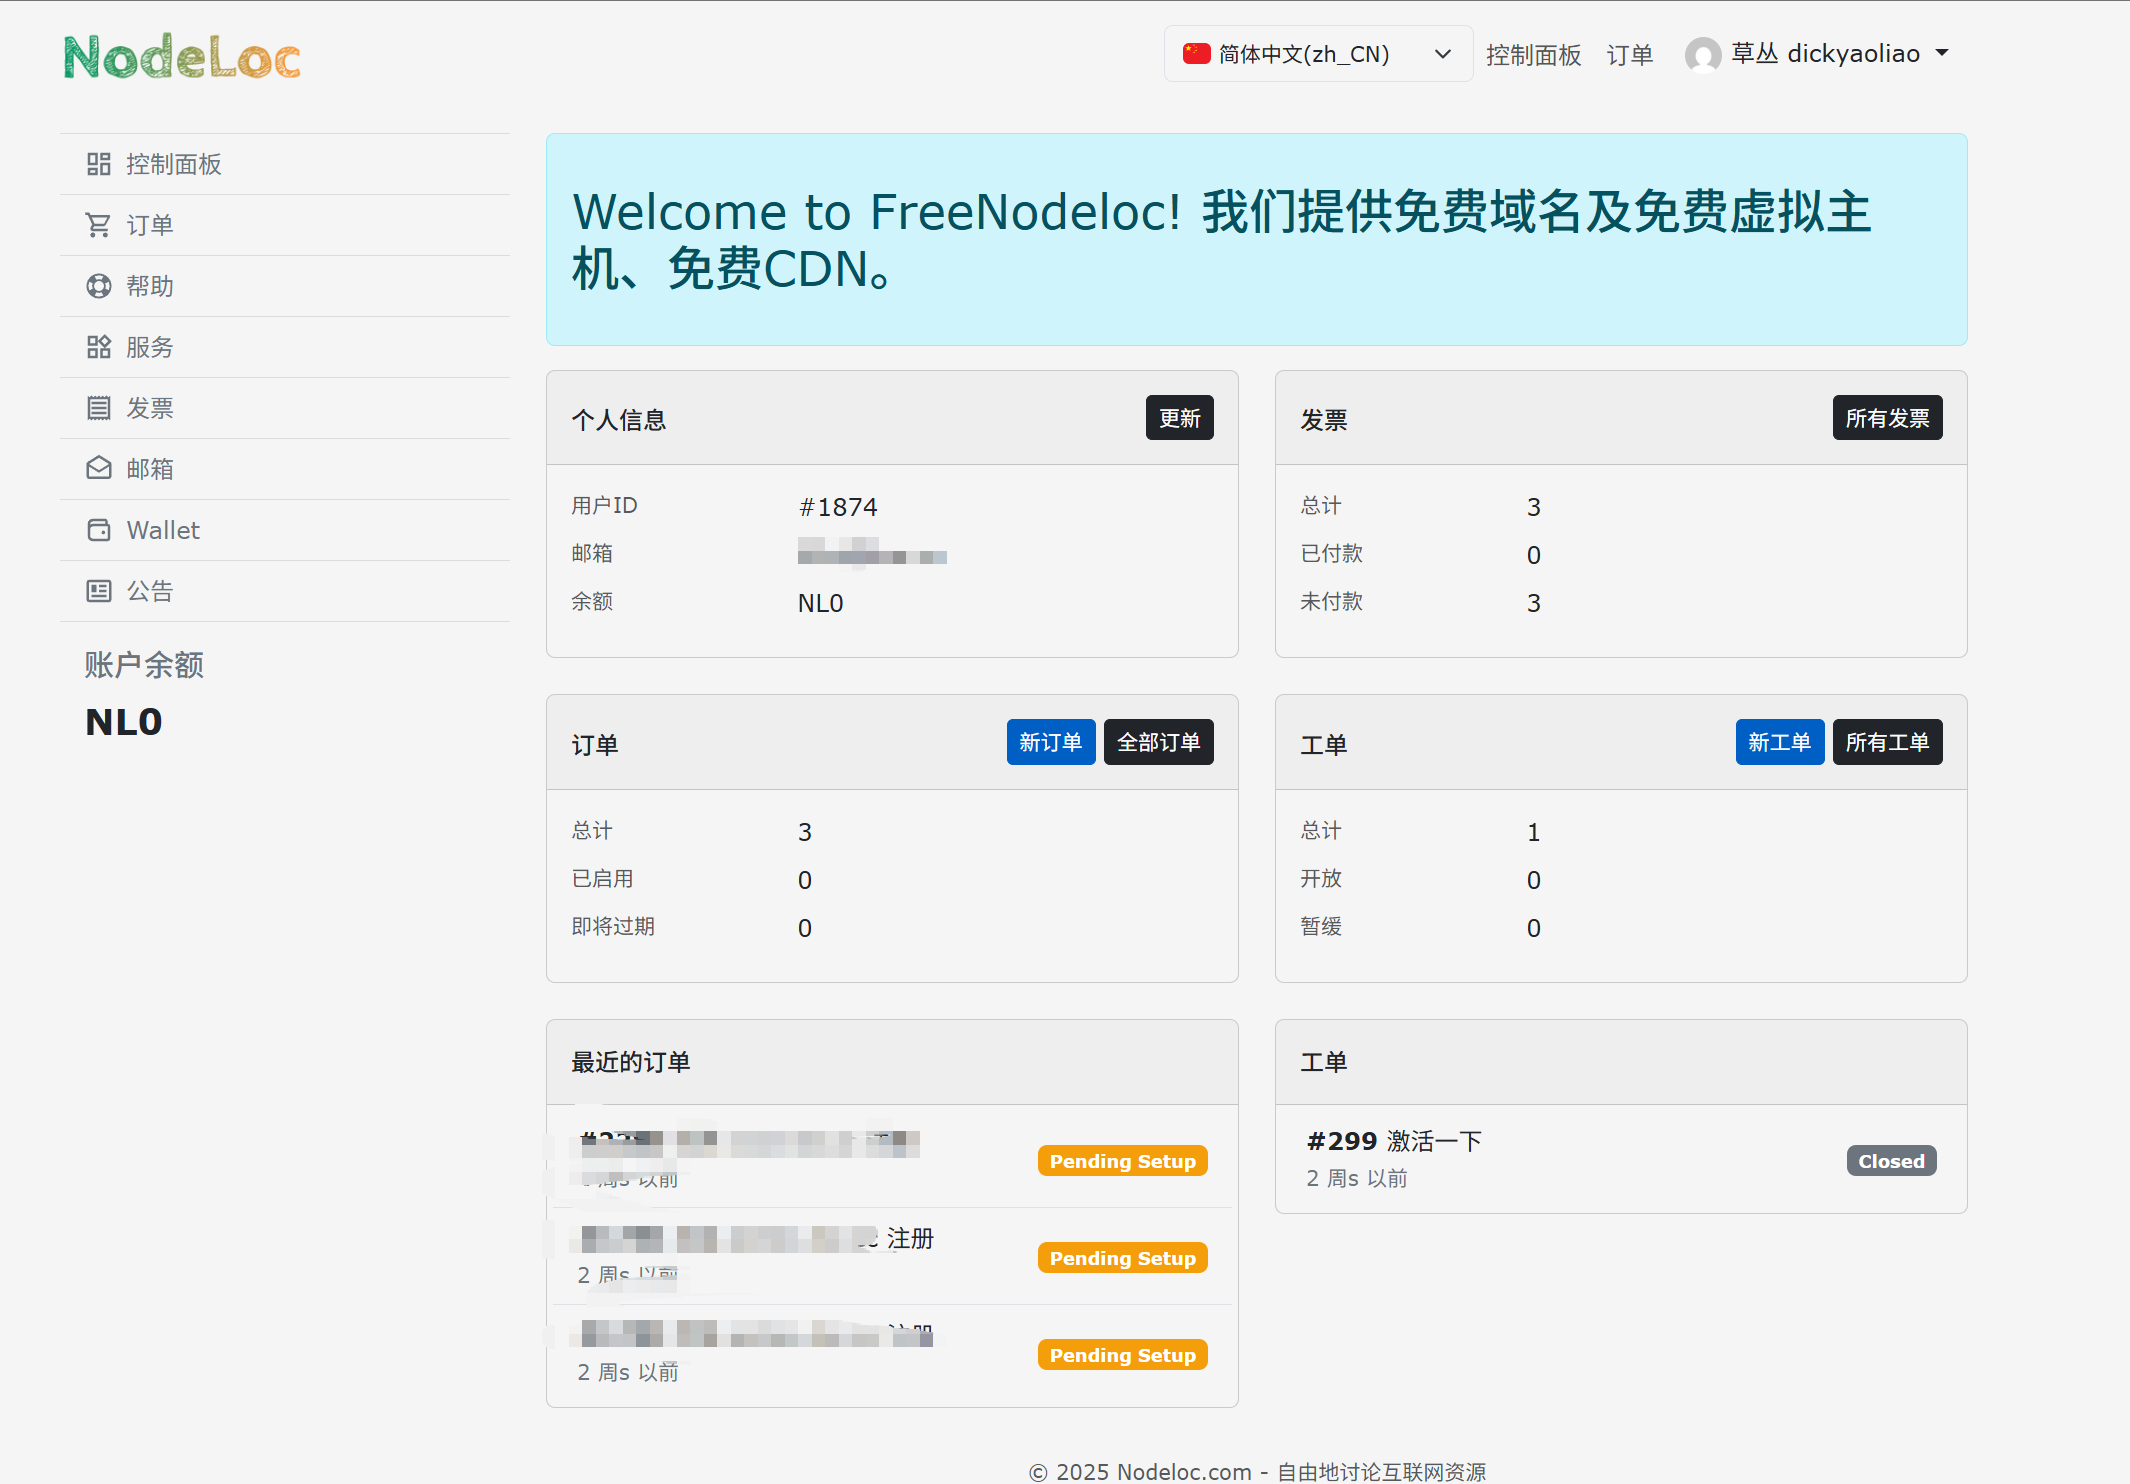2130x1484 pixels.
Task: Click the 用户ID label
Action: pos(604,505)
